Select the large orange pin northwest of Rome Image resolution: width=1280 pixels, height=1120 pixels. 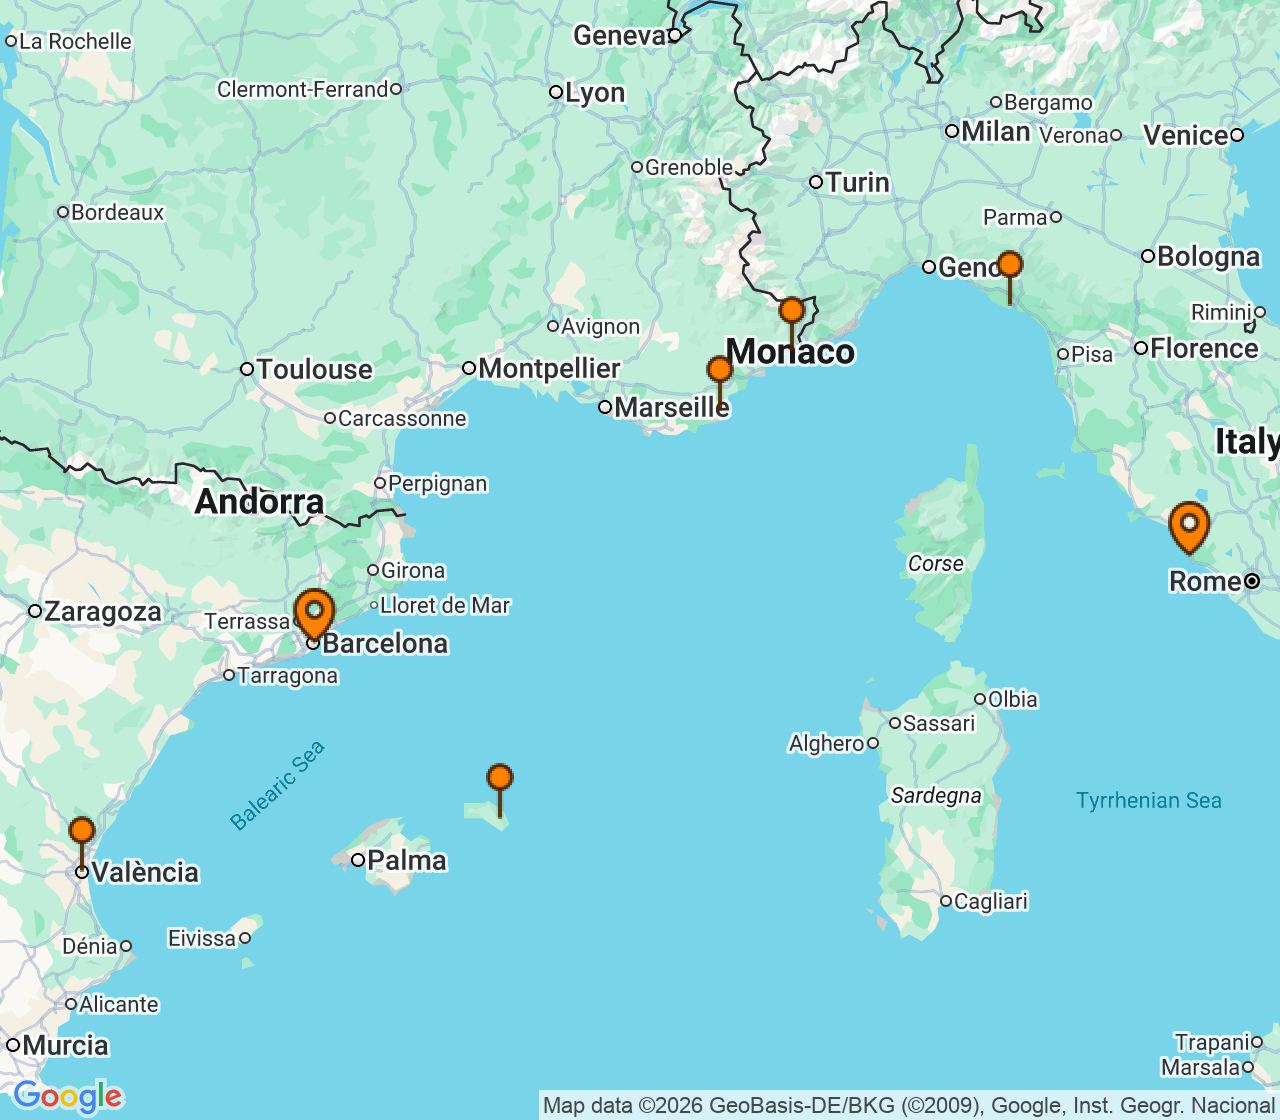pyautogui.click(x=1189, y=527)
